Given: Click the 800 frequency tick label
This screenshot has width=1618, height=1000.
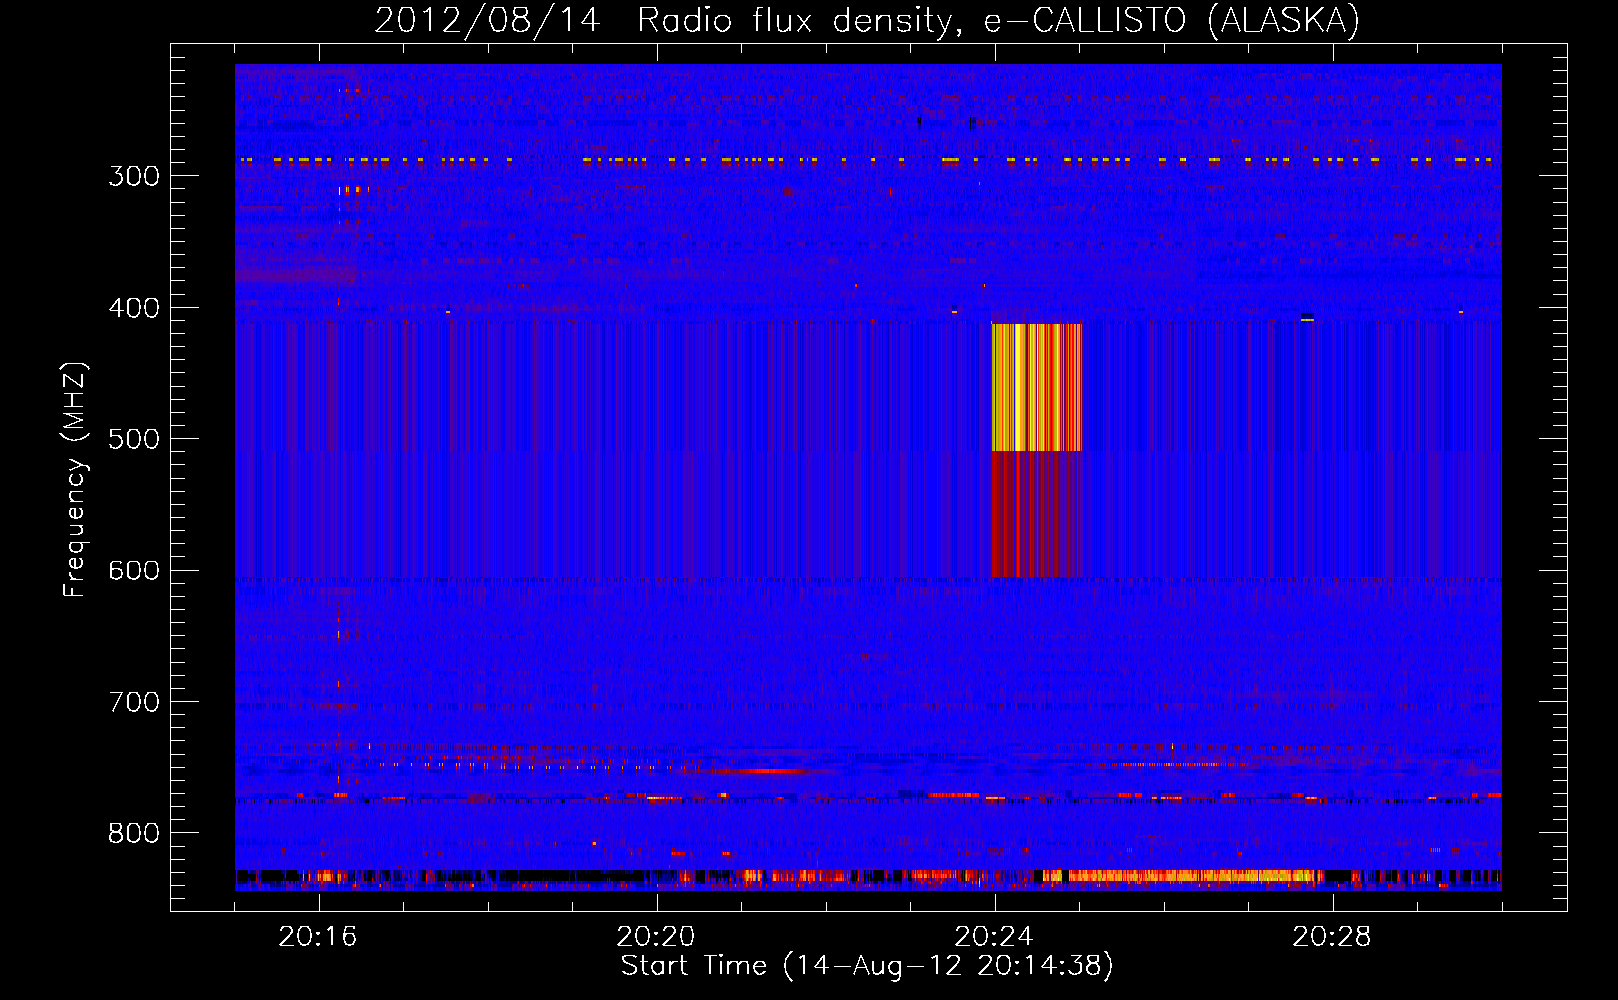Looking at the screenshot, I should (x=134, y=834).
